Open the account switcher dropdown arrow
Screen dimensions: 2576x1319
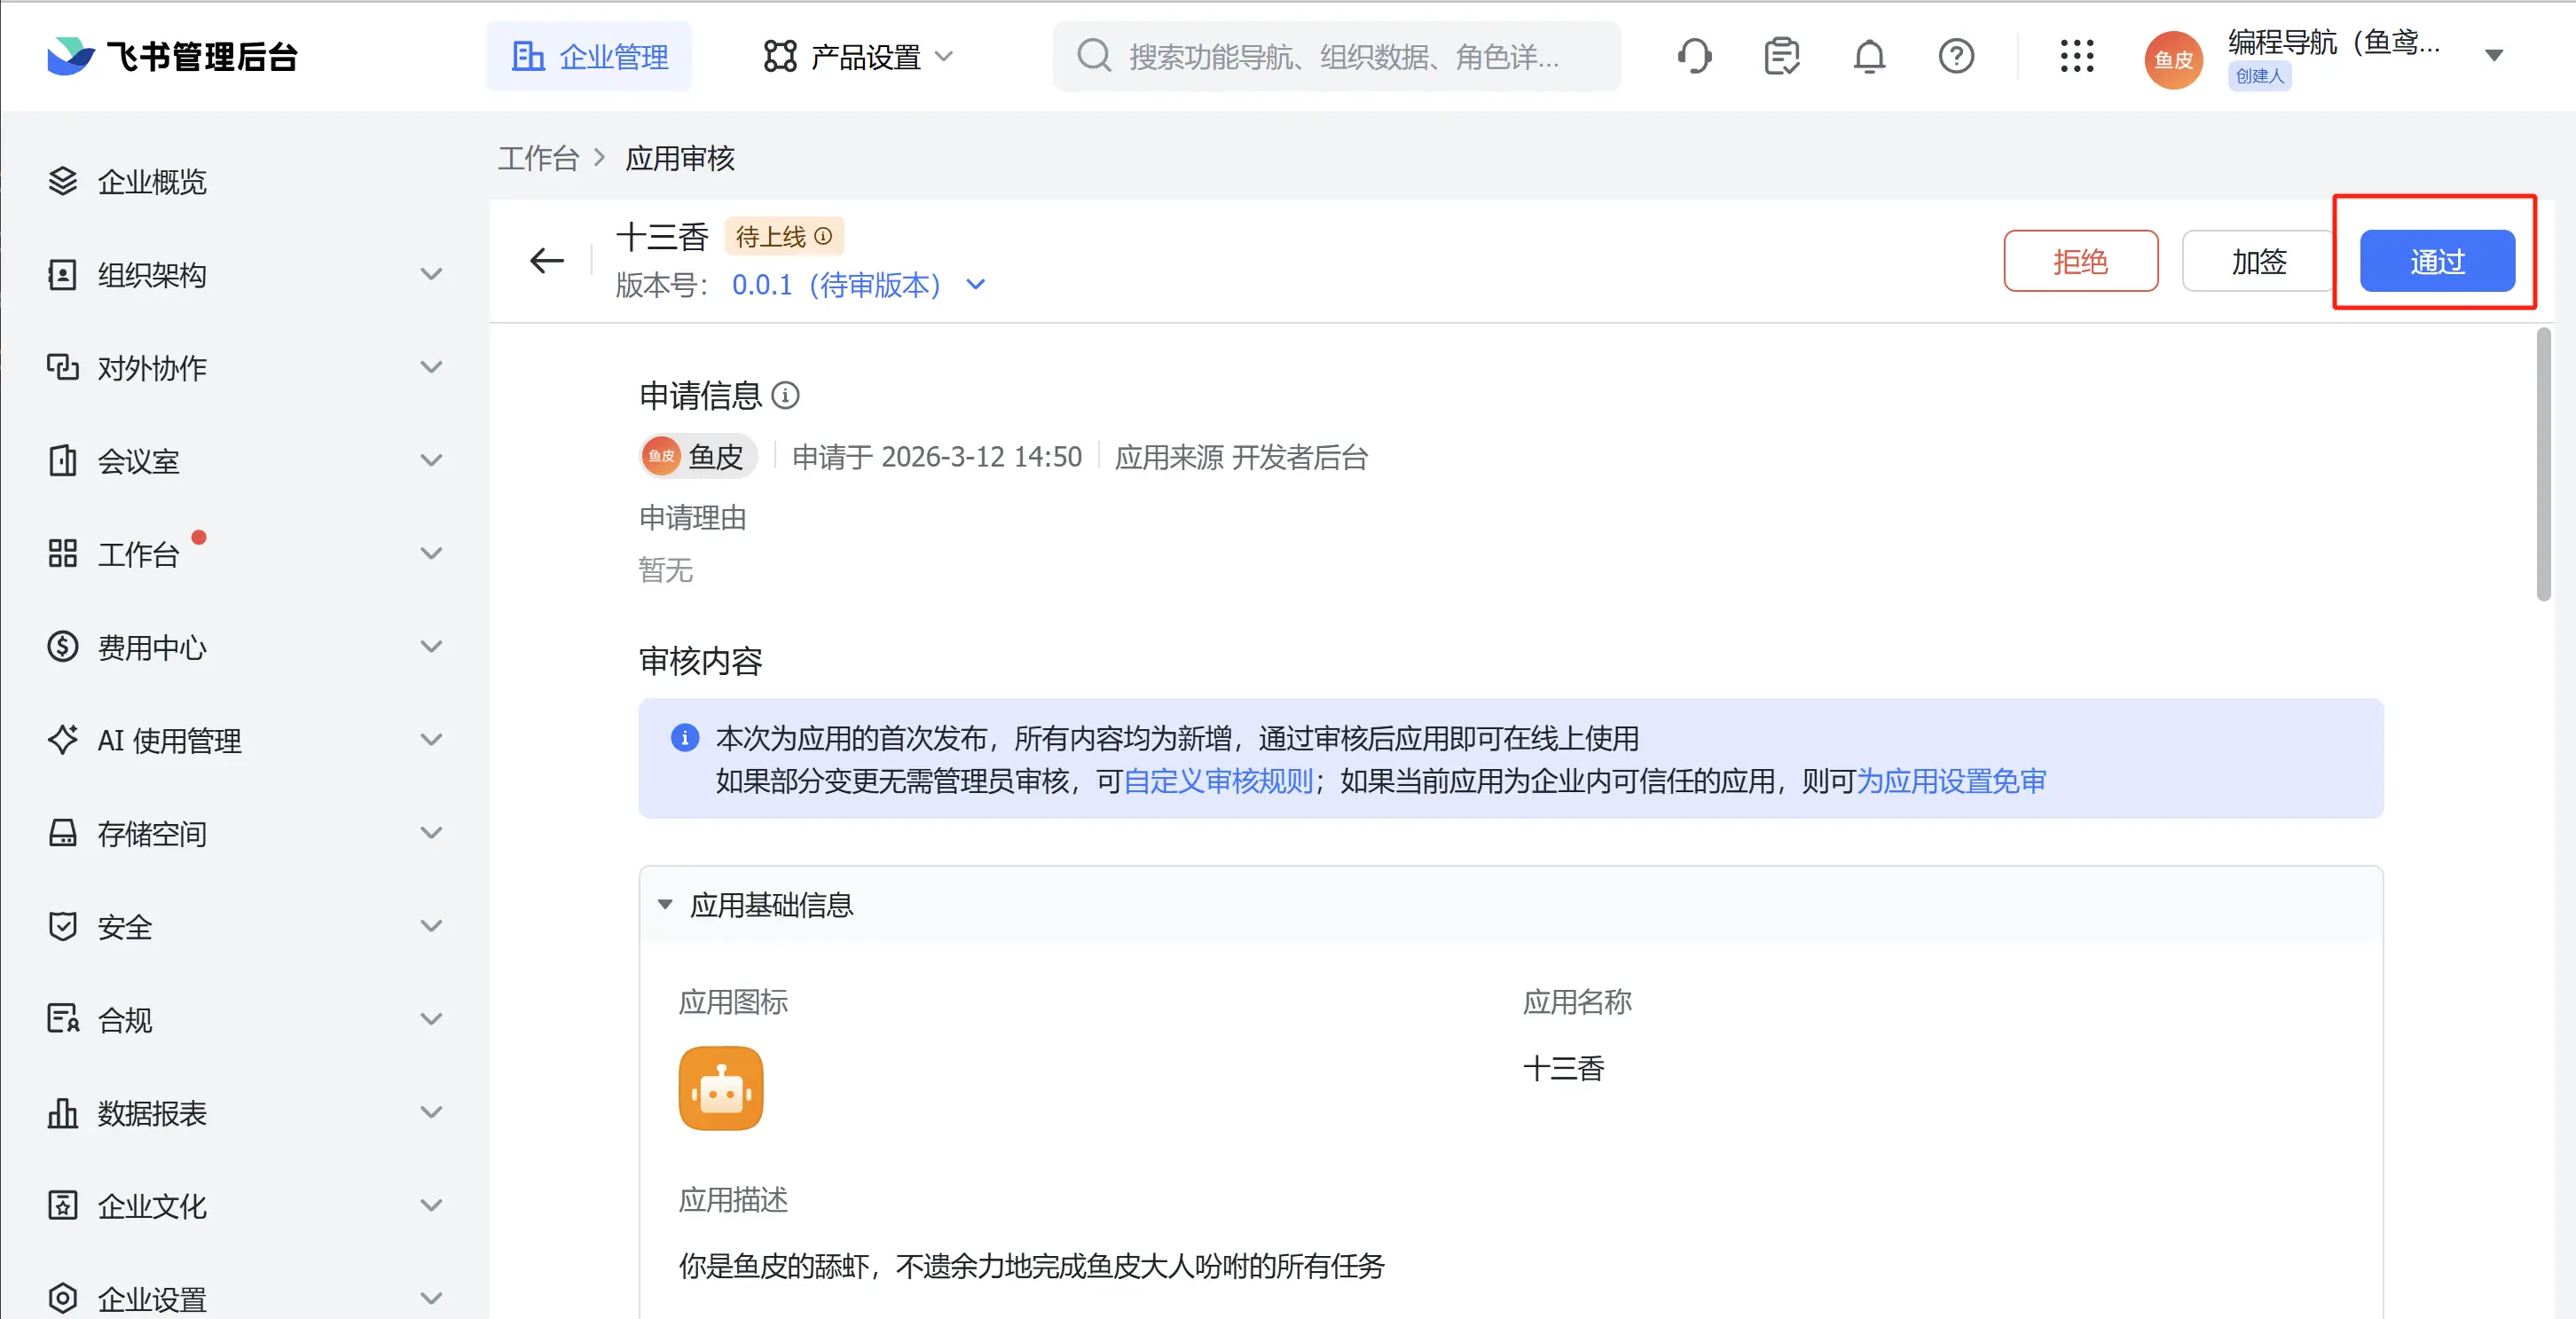click(x=2494, y=56)
